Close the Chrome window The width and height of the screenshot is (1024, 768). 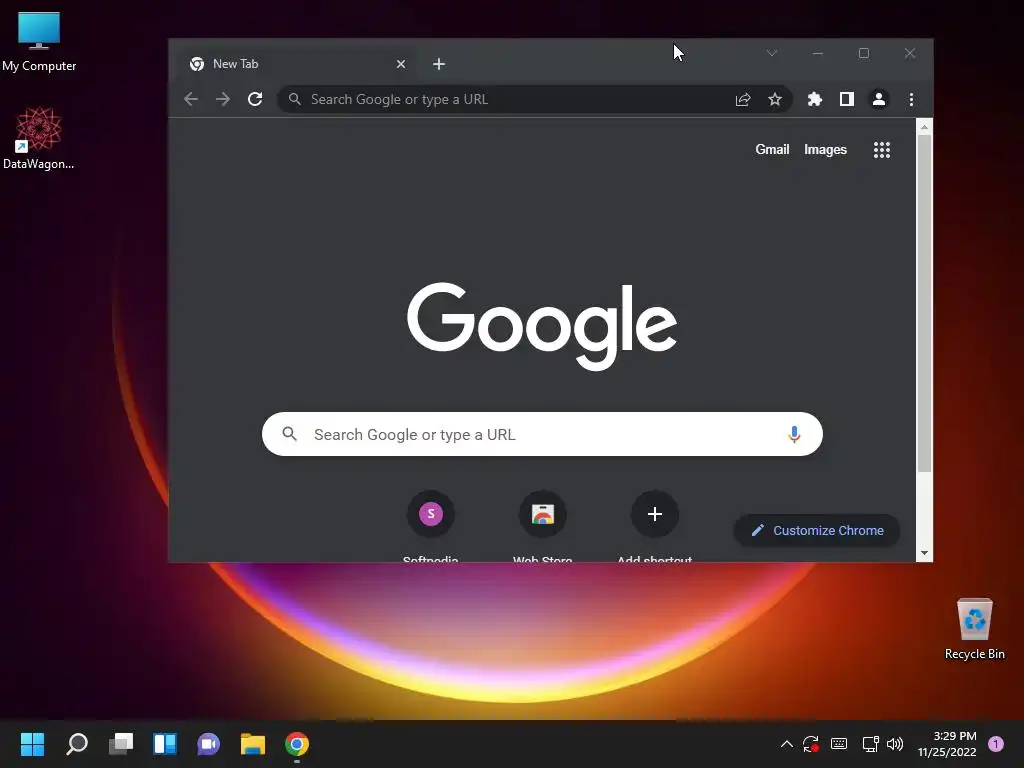(910, 53)
